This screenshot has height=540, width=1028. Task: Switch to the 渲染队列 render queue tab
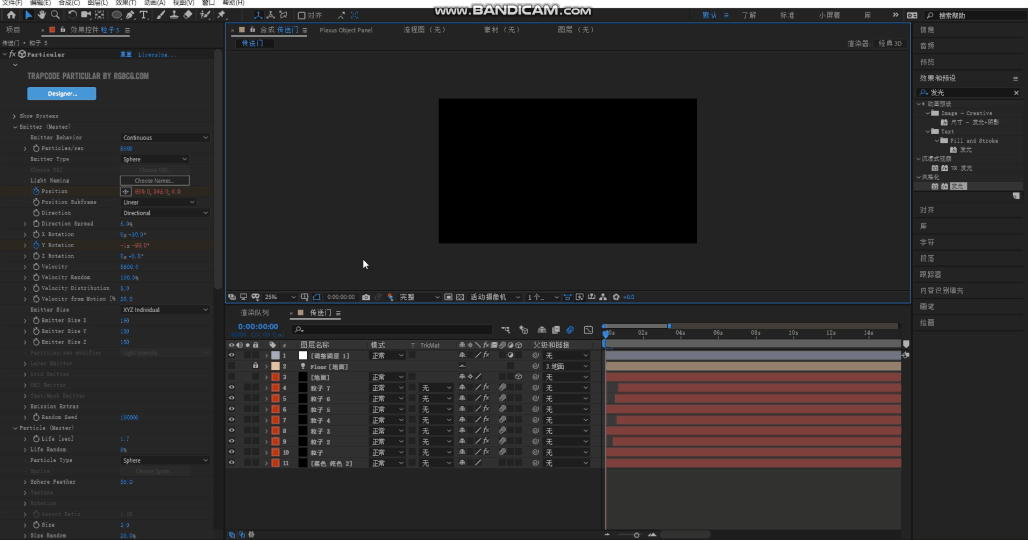click(254, 313)
